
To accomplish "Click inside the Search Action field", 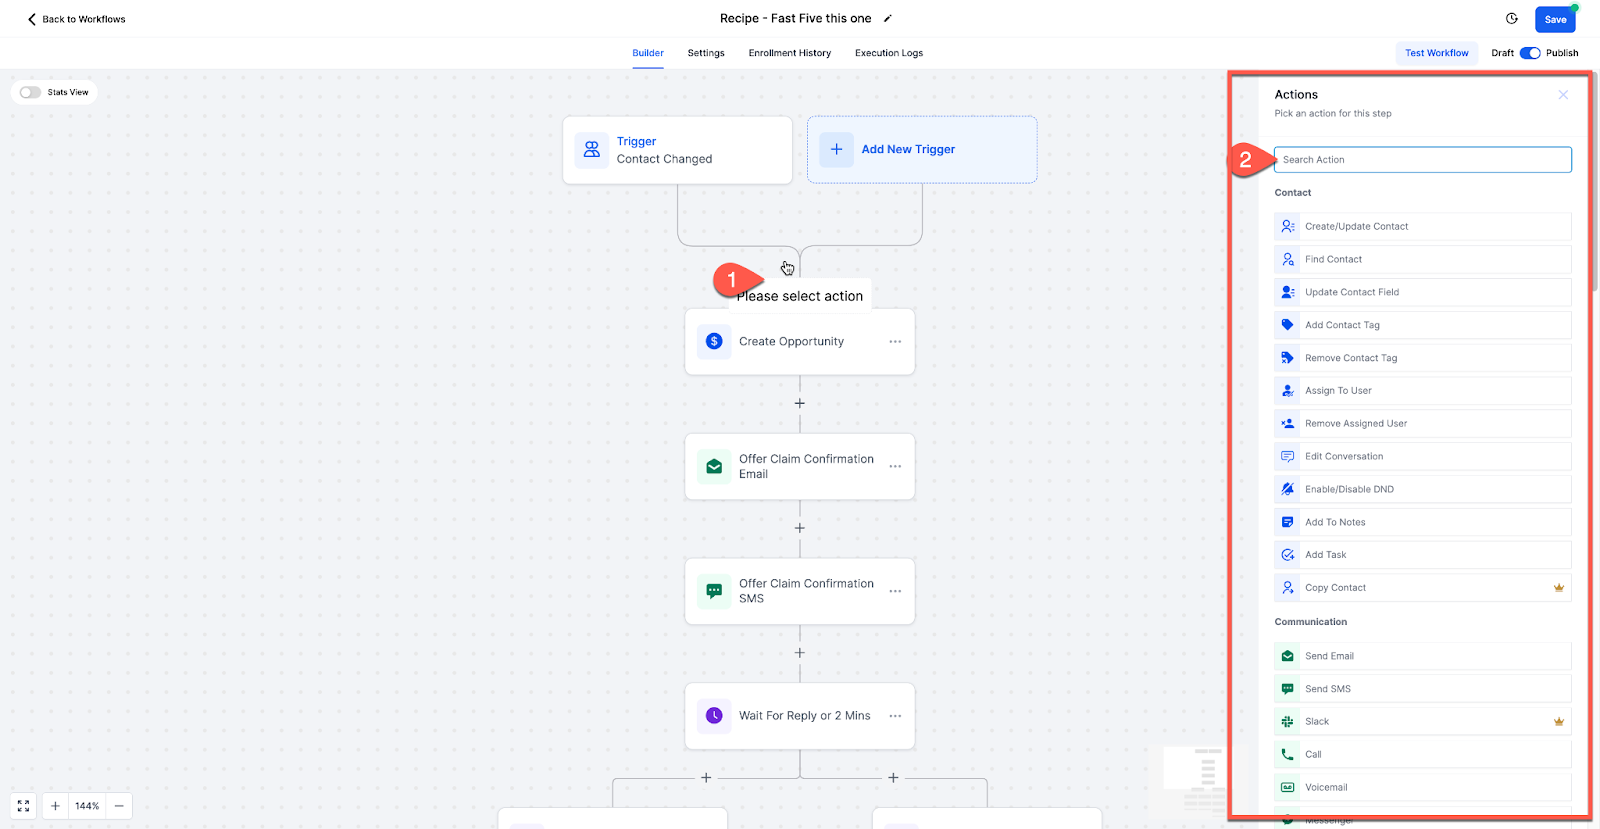I will click(1420, 159).
